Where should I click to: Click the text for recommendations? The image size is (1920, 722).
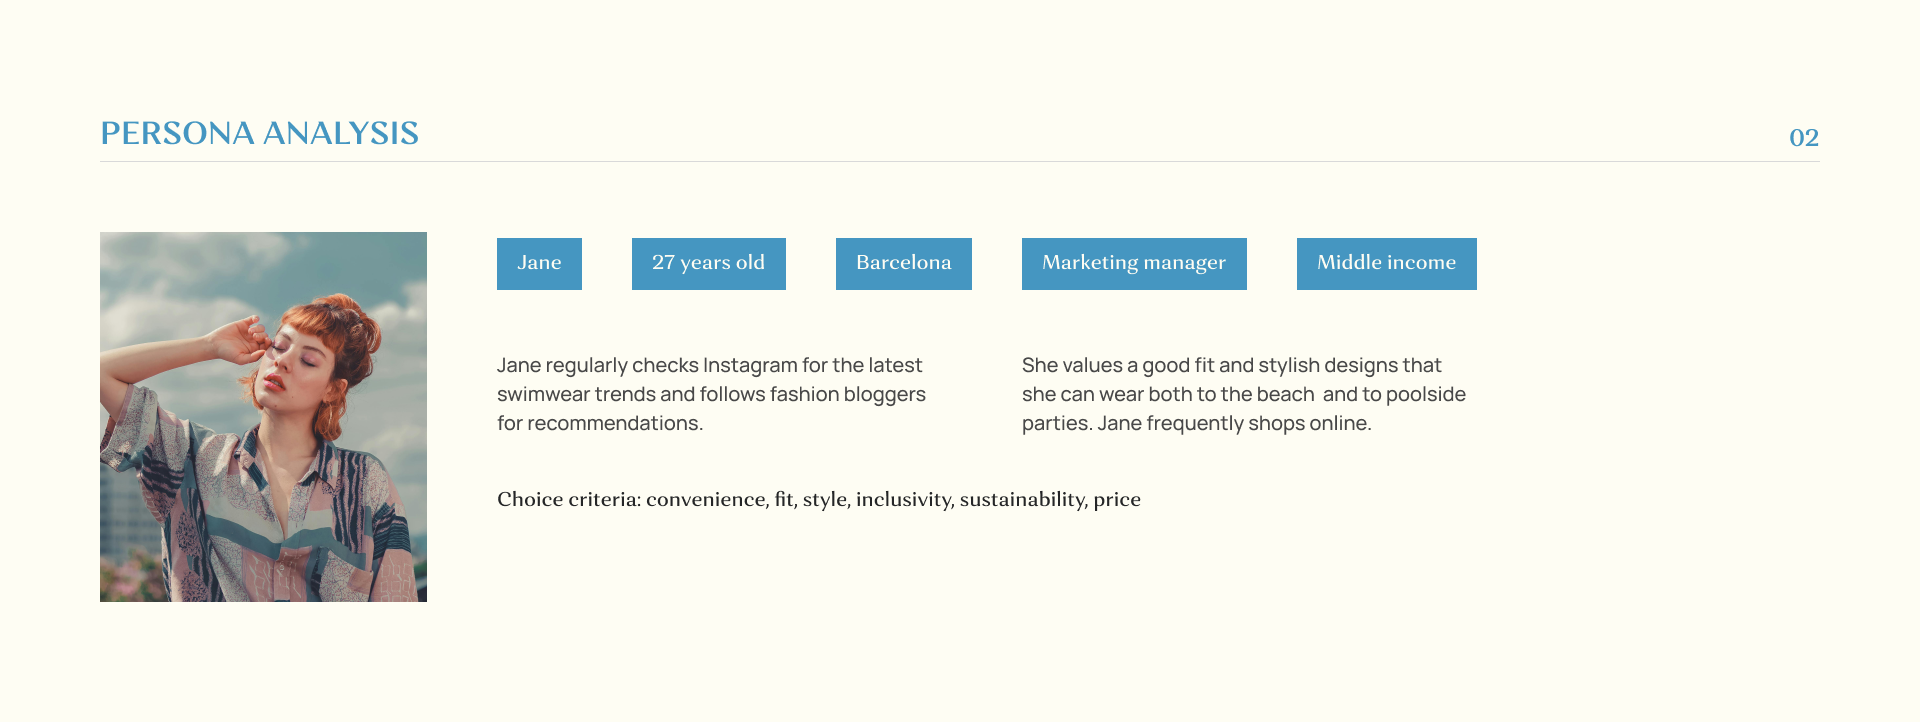(x=600, y=423)
